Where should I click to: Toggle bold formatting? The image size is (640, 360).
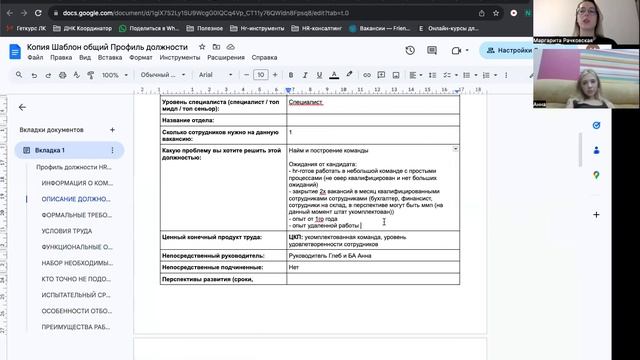click(x=291, y=75)
